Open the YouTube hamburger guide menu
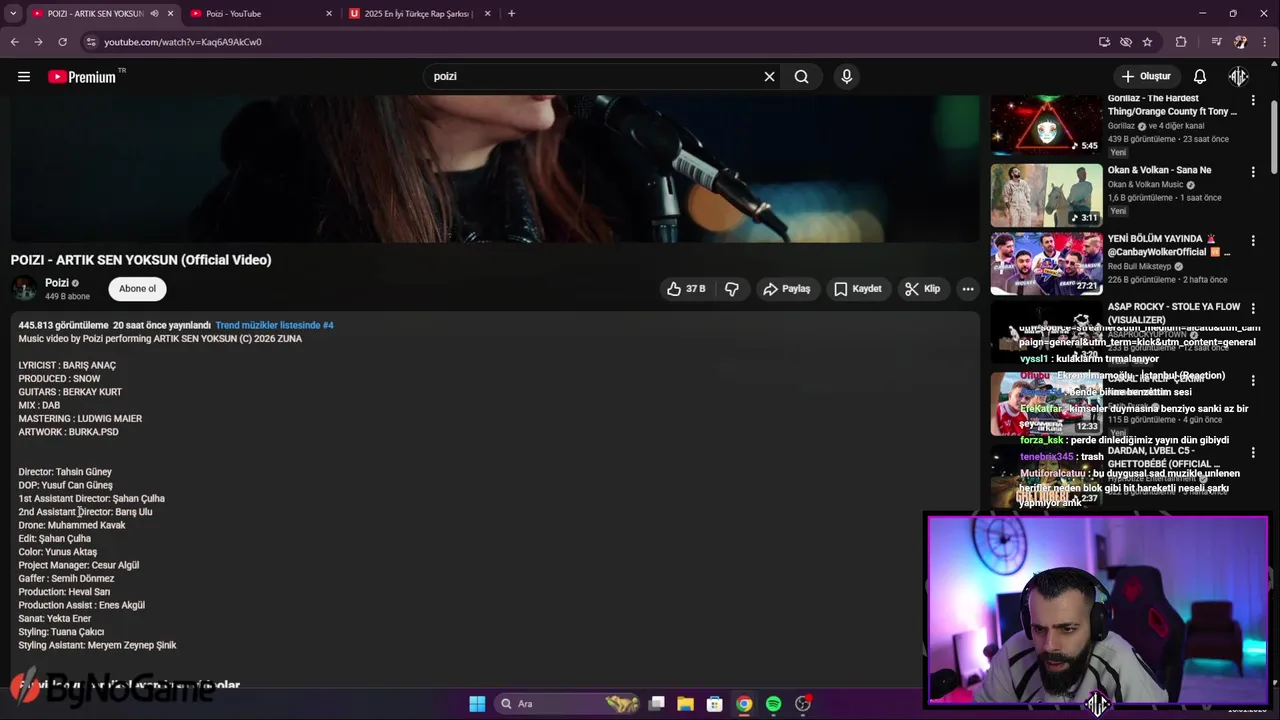 [x=24, y=76]
